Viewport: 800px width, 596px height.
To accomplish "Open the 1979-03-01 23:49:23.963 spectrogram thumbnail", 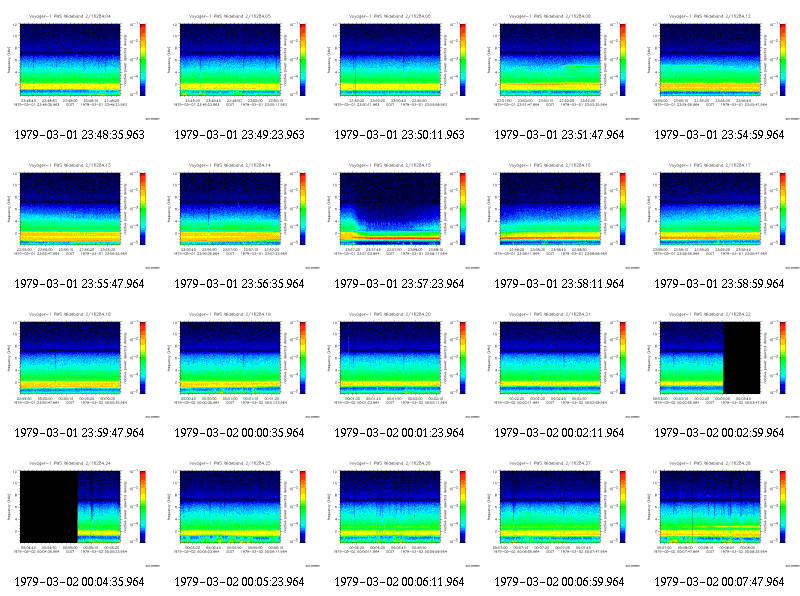I will coord(240,66).
